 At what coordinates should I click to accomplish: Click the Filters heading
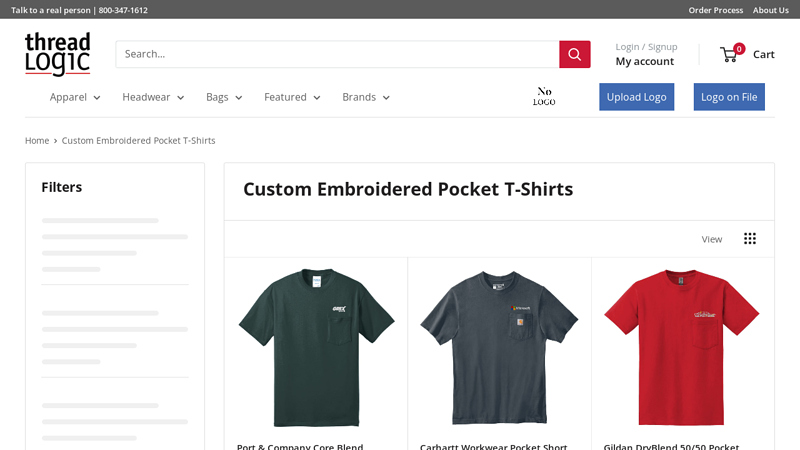(x=62, y=187)
